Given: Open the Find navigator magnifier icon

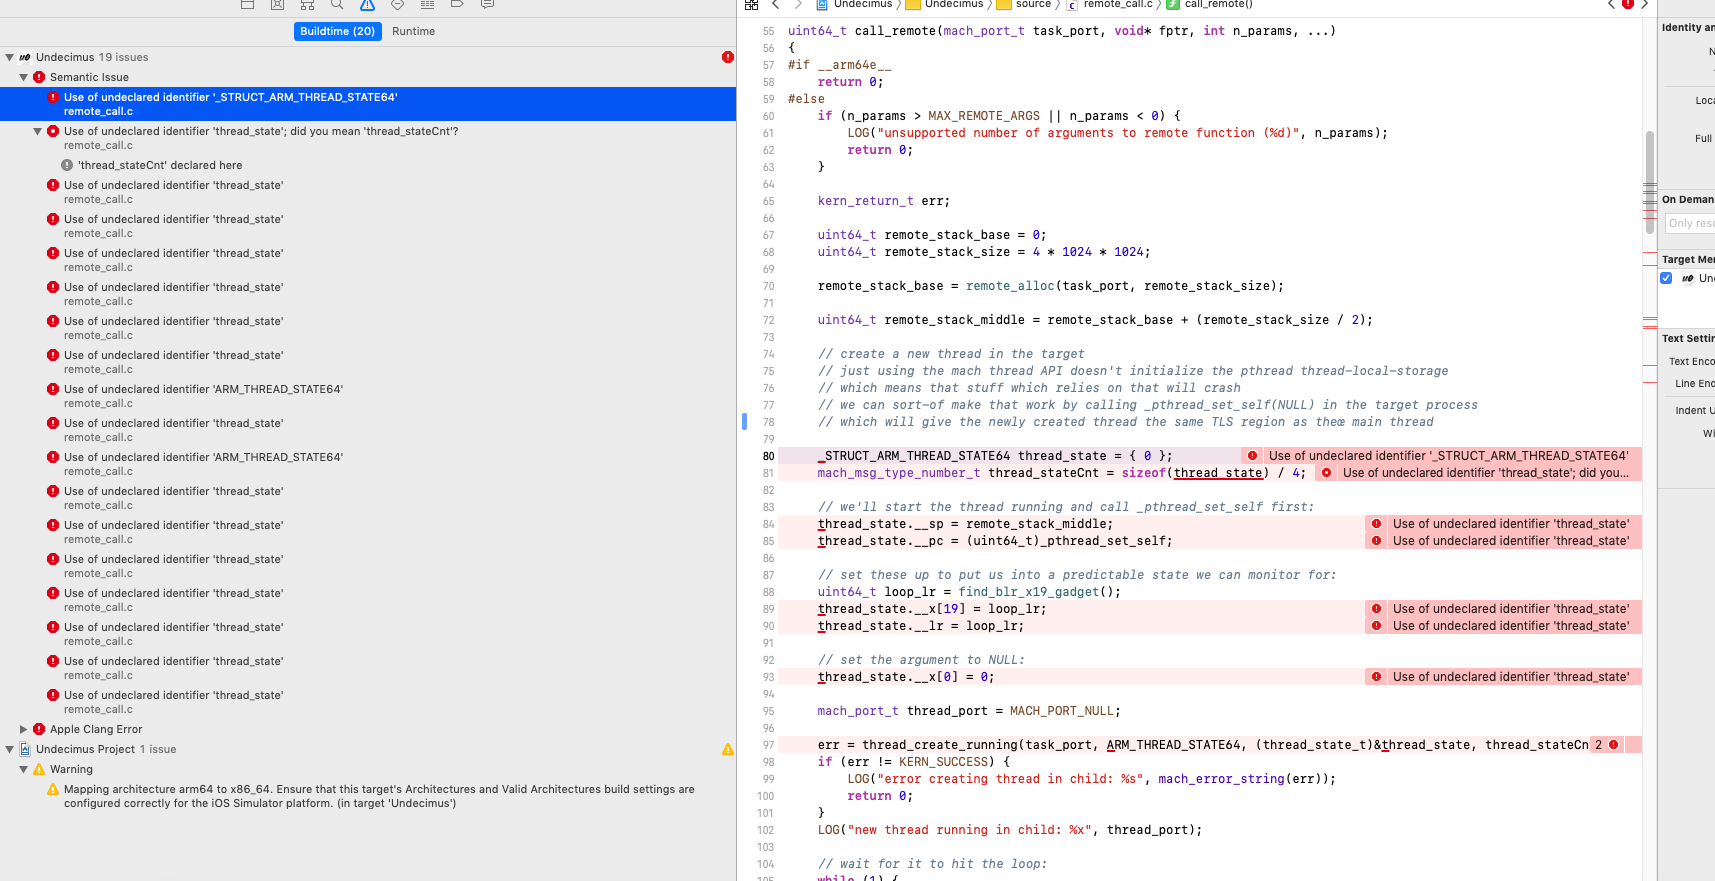Looking at the screenshot, I should click(x=337, y=4).
